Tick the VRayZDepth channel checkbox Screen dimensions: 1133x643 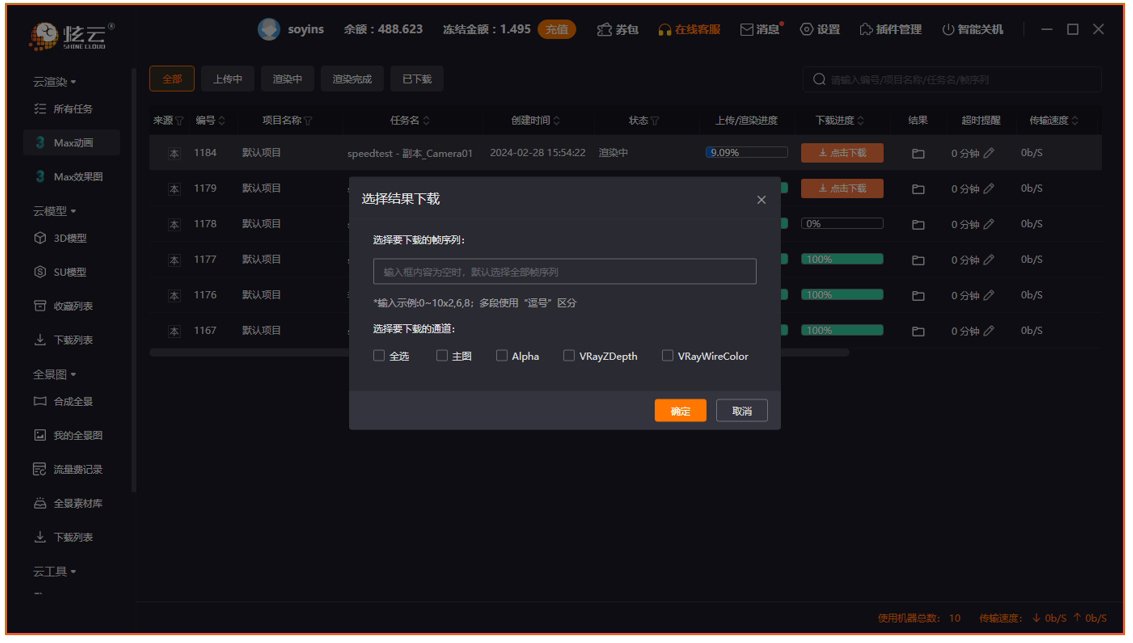(x=569, y=356)
